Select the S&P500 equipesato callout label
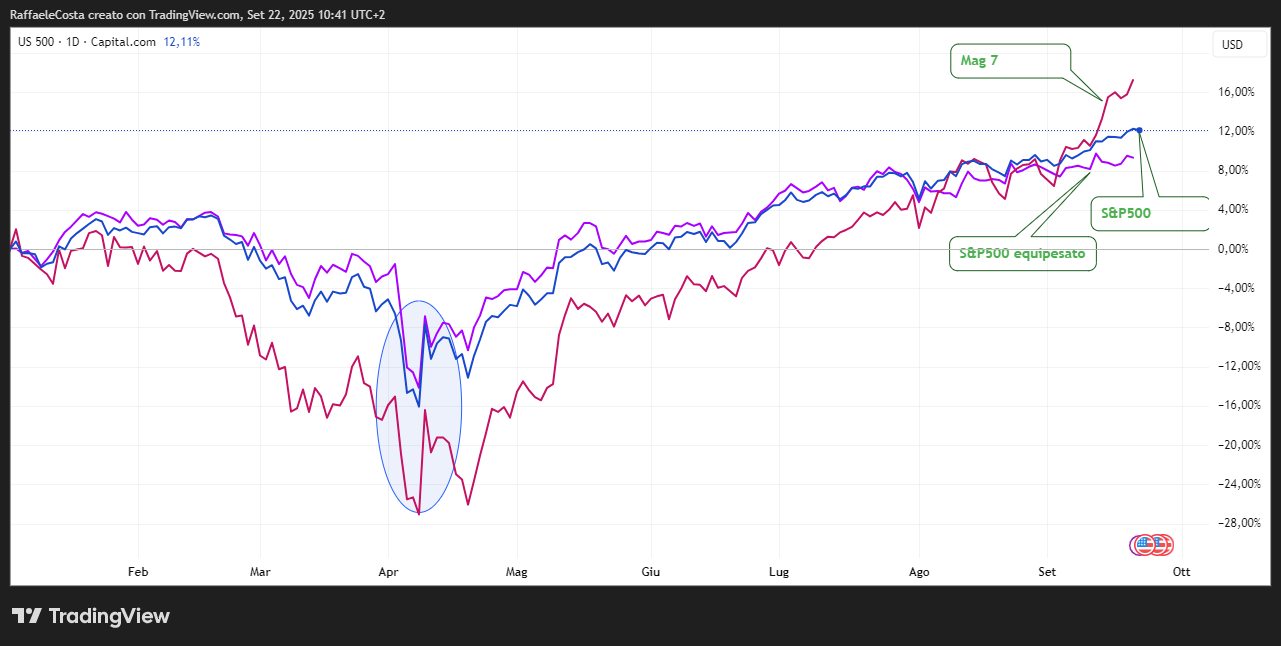 1022,254
